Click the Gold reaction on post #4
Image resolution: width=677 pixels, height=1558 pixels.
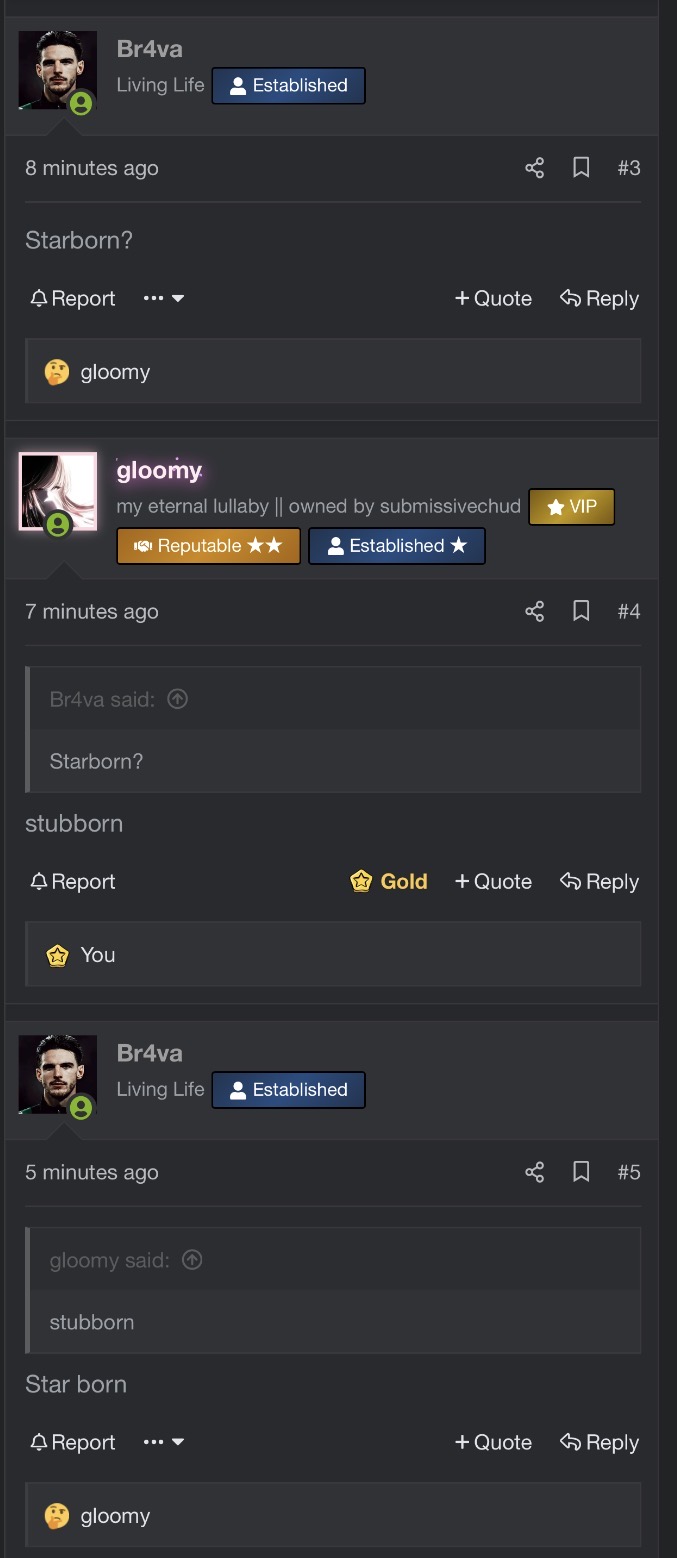click(x=389, y=881)
